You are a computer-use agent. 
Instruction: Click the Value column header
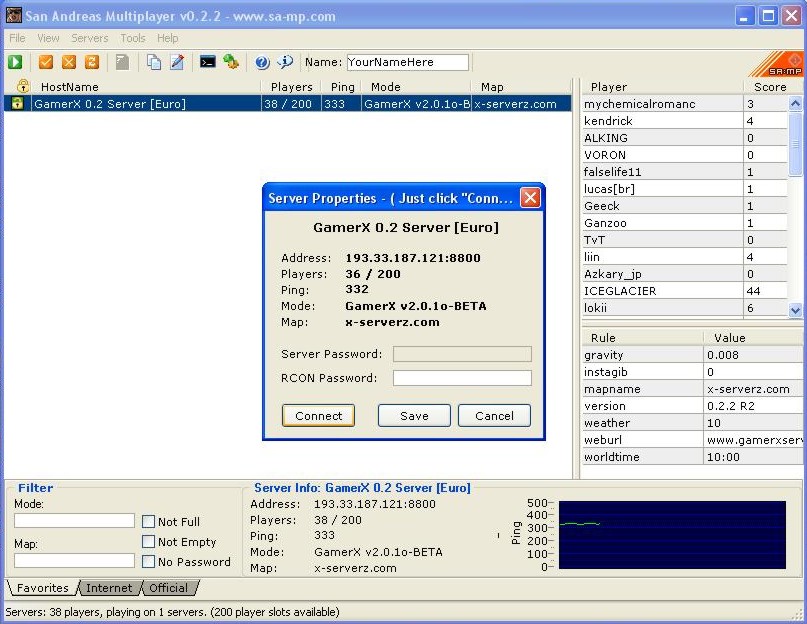(753, 338)
